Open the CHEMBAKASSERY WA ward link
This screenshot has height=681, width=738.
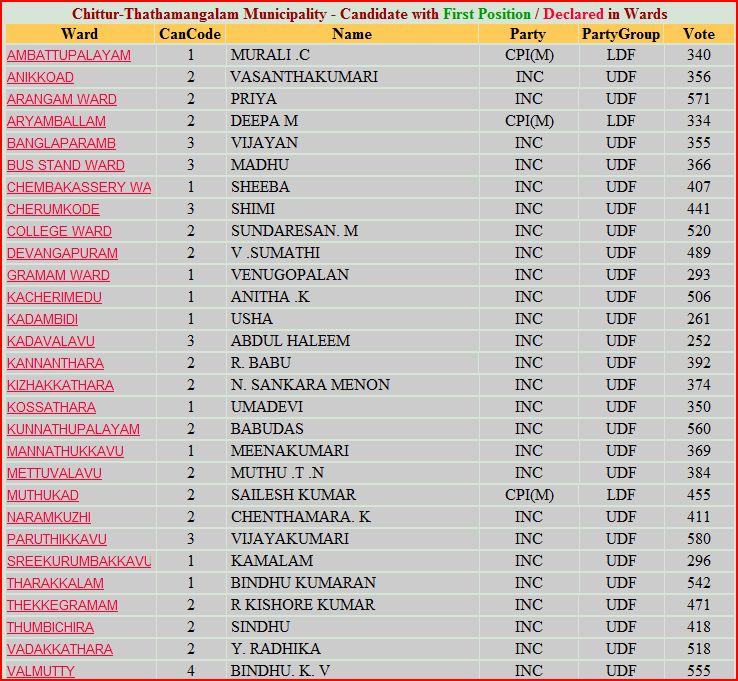coord(79,187)
